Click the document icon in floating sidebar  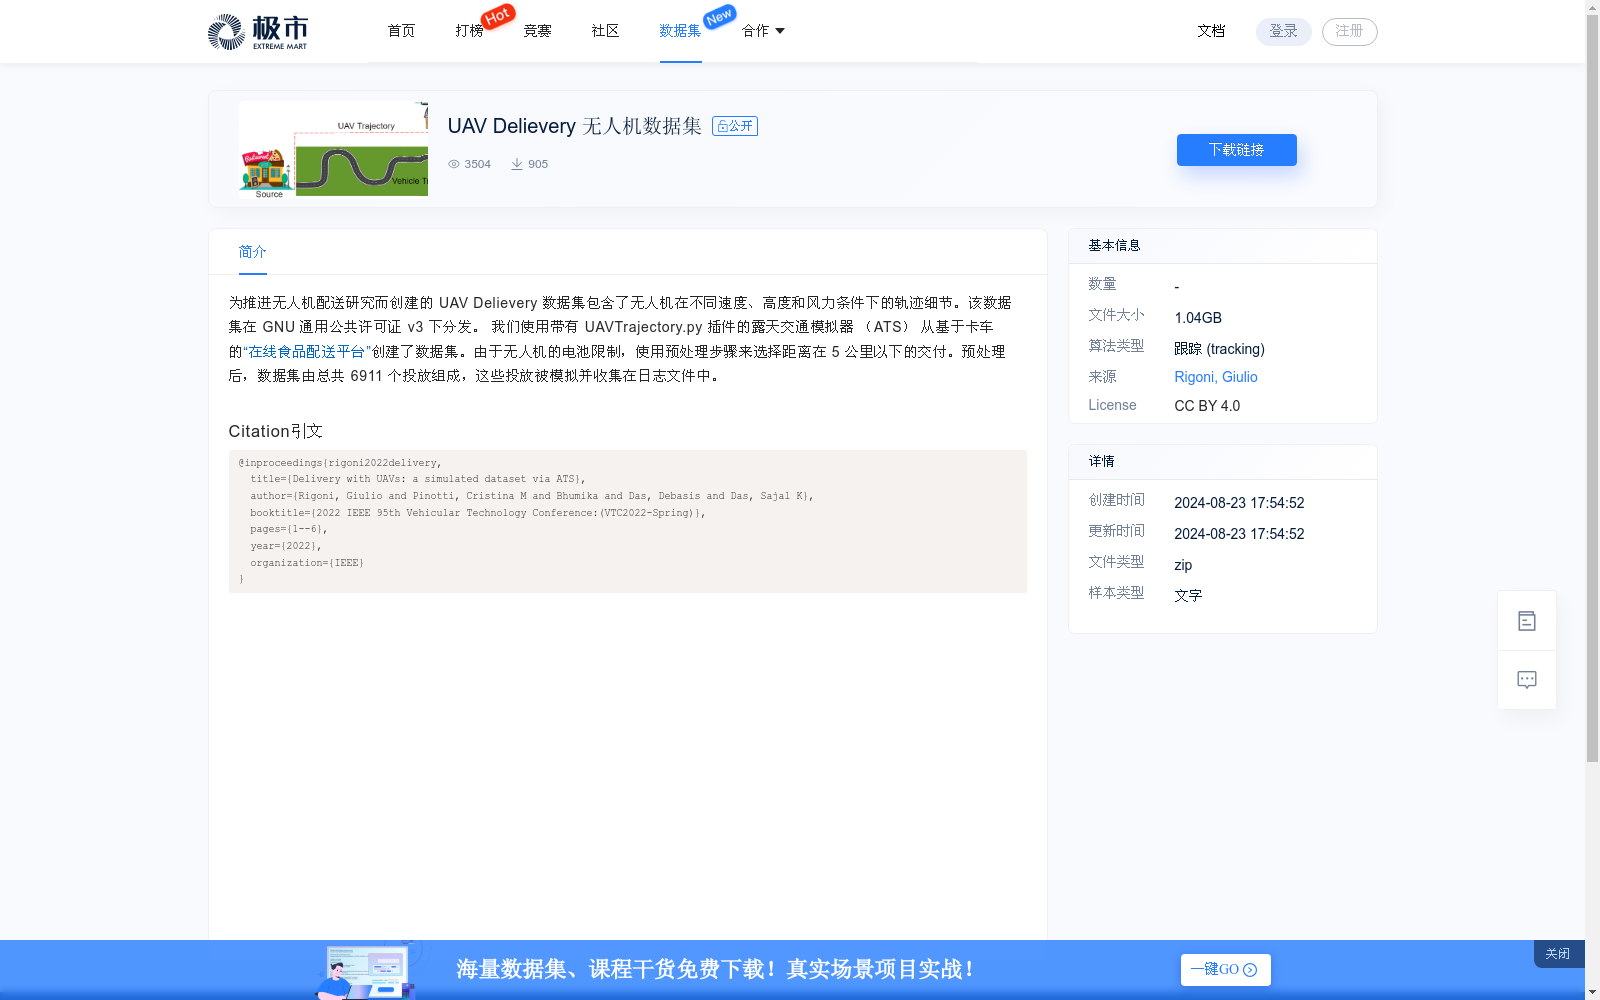click(1527, 621)
